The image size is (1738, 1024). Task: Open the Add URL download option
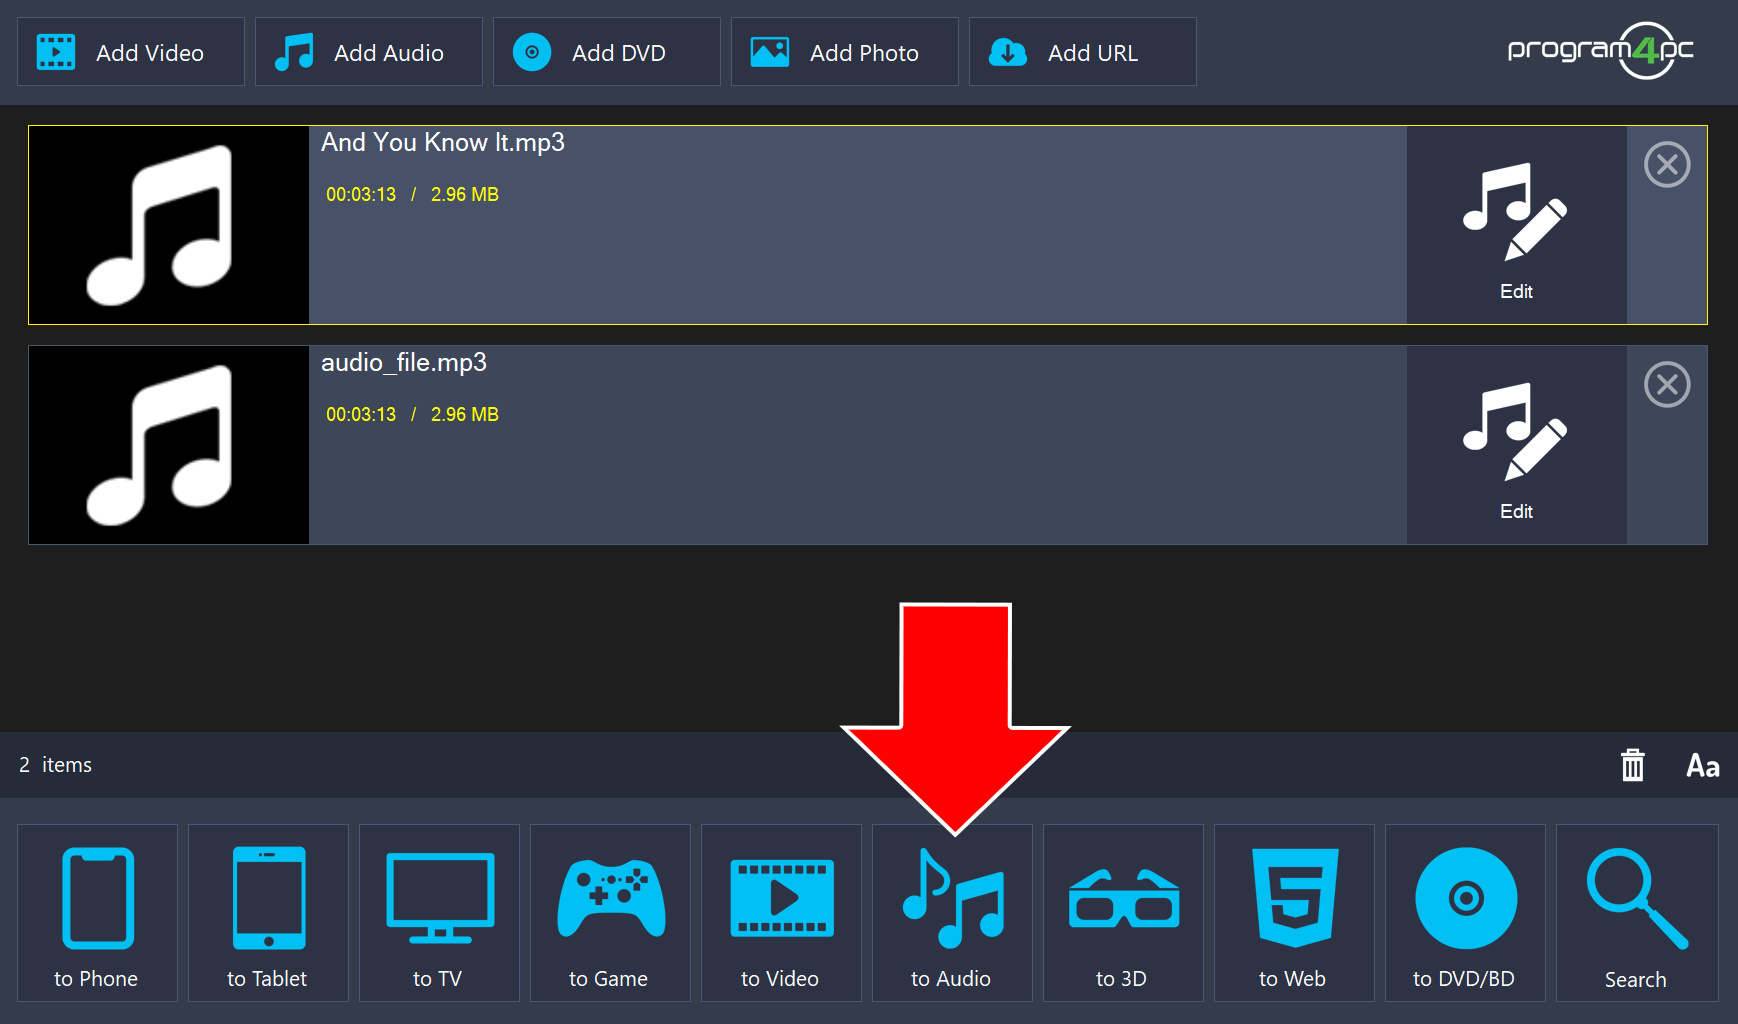coord(1083,52)
